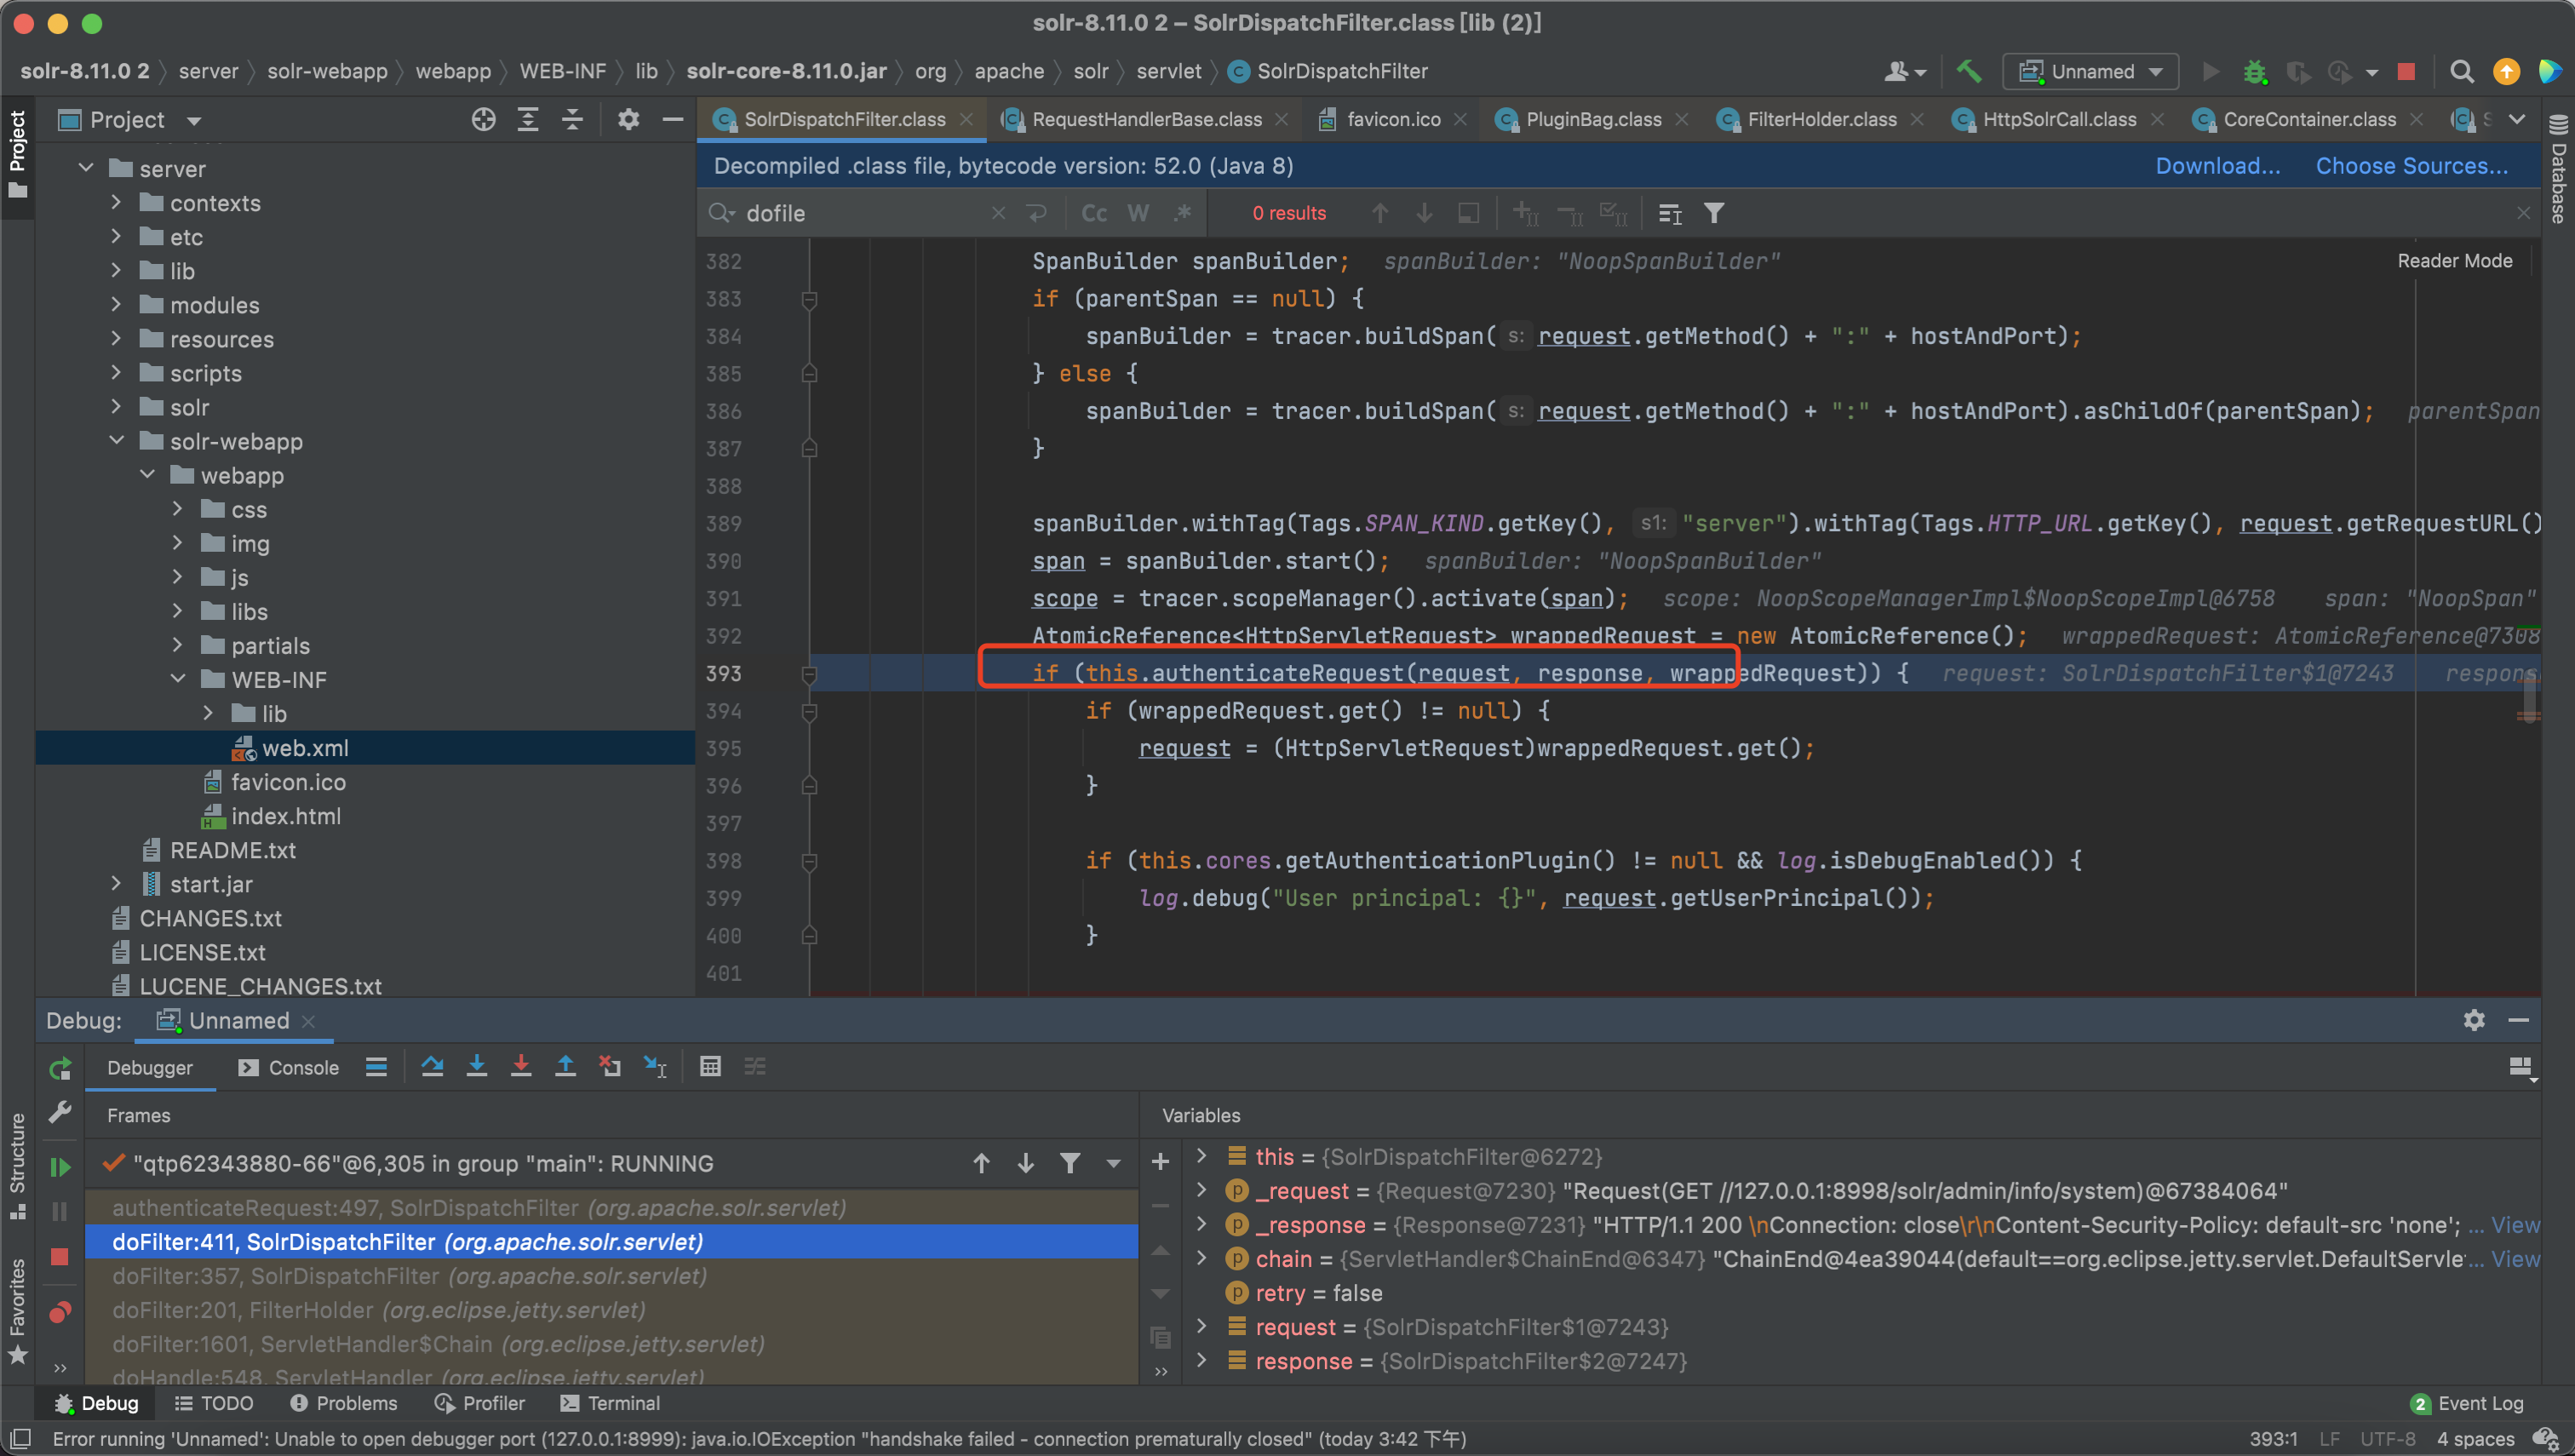Click Force Step Into red arrow icon

pyautogui.click(x=521, y=1066)
